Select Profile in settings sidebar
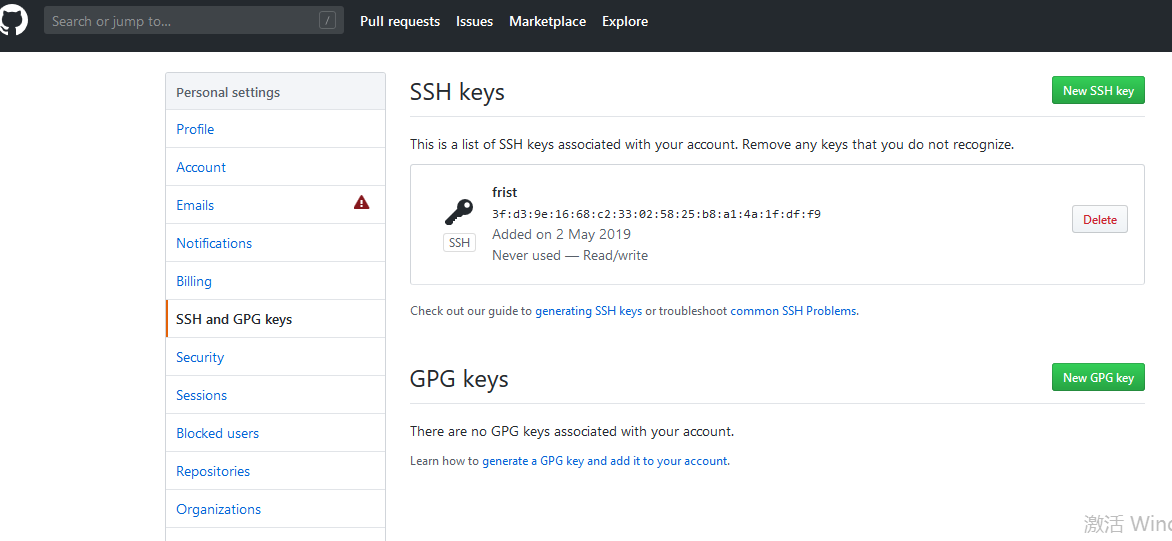Screen dimensions: 1172x541 [x=195, y=129]
